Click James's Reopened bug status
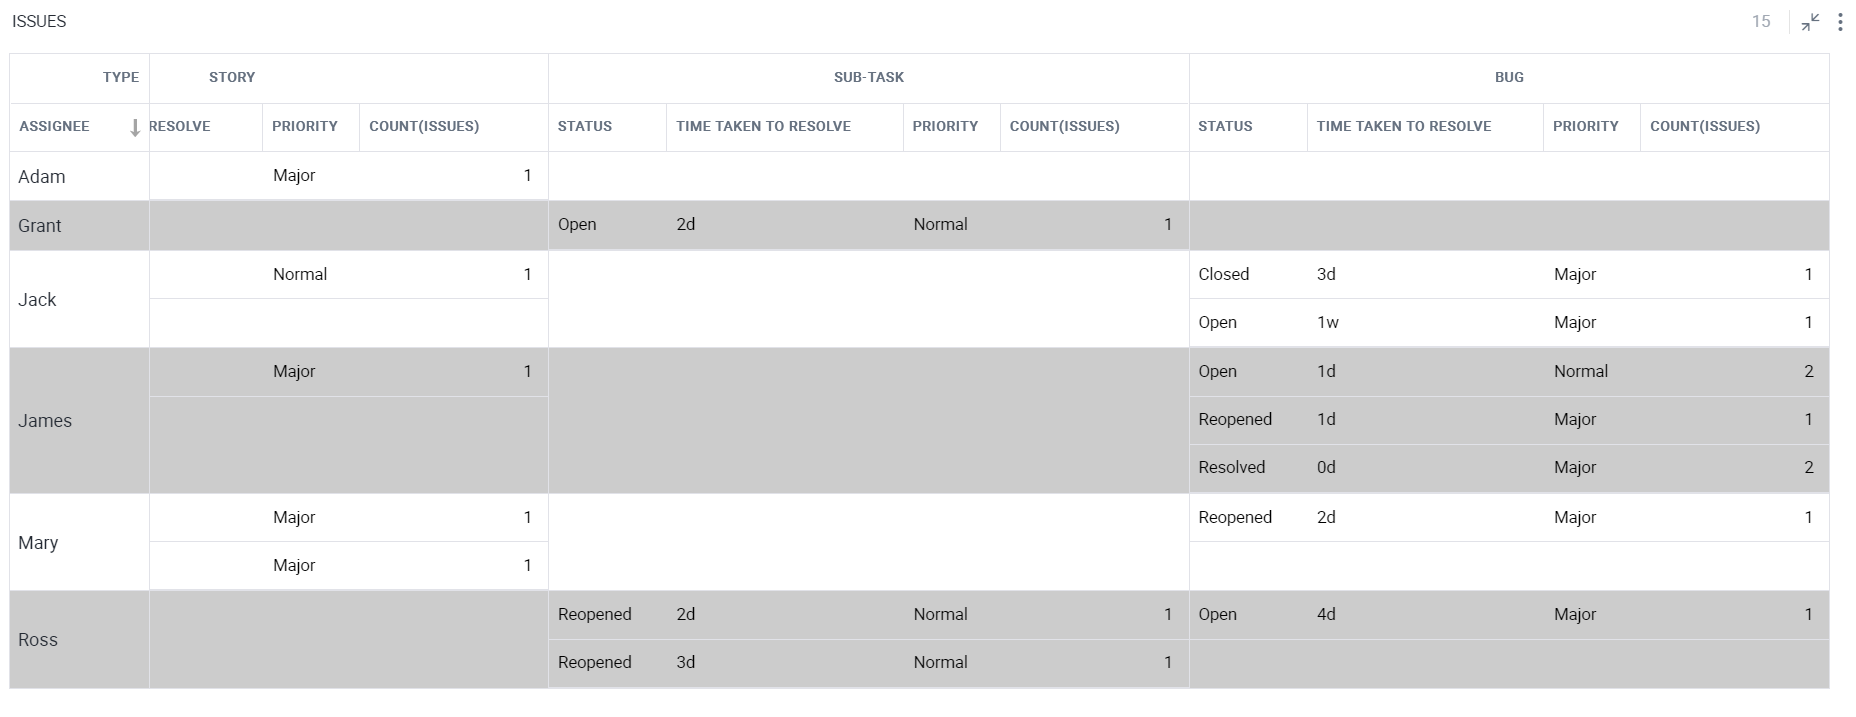 click(x=1235, y=419)
